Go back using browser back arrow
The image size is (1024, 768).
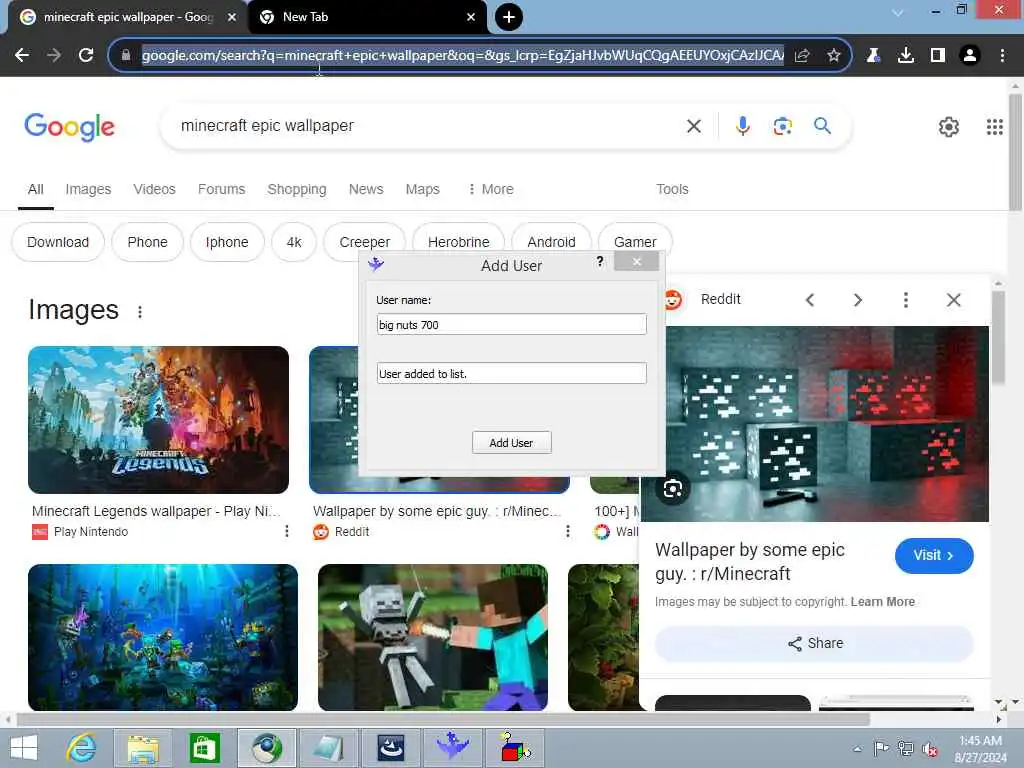22,56
